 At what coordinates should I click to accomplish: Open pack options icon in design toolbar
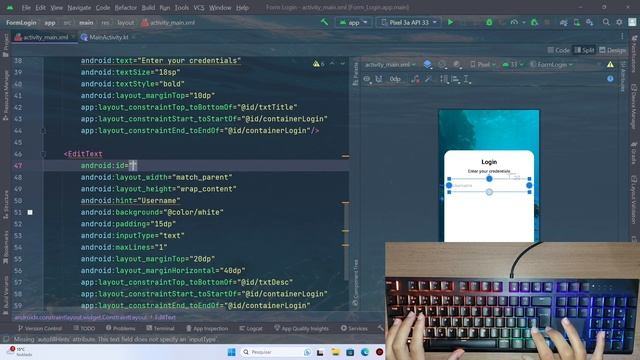pyautogui.click(x=444, y=79)
